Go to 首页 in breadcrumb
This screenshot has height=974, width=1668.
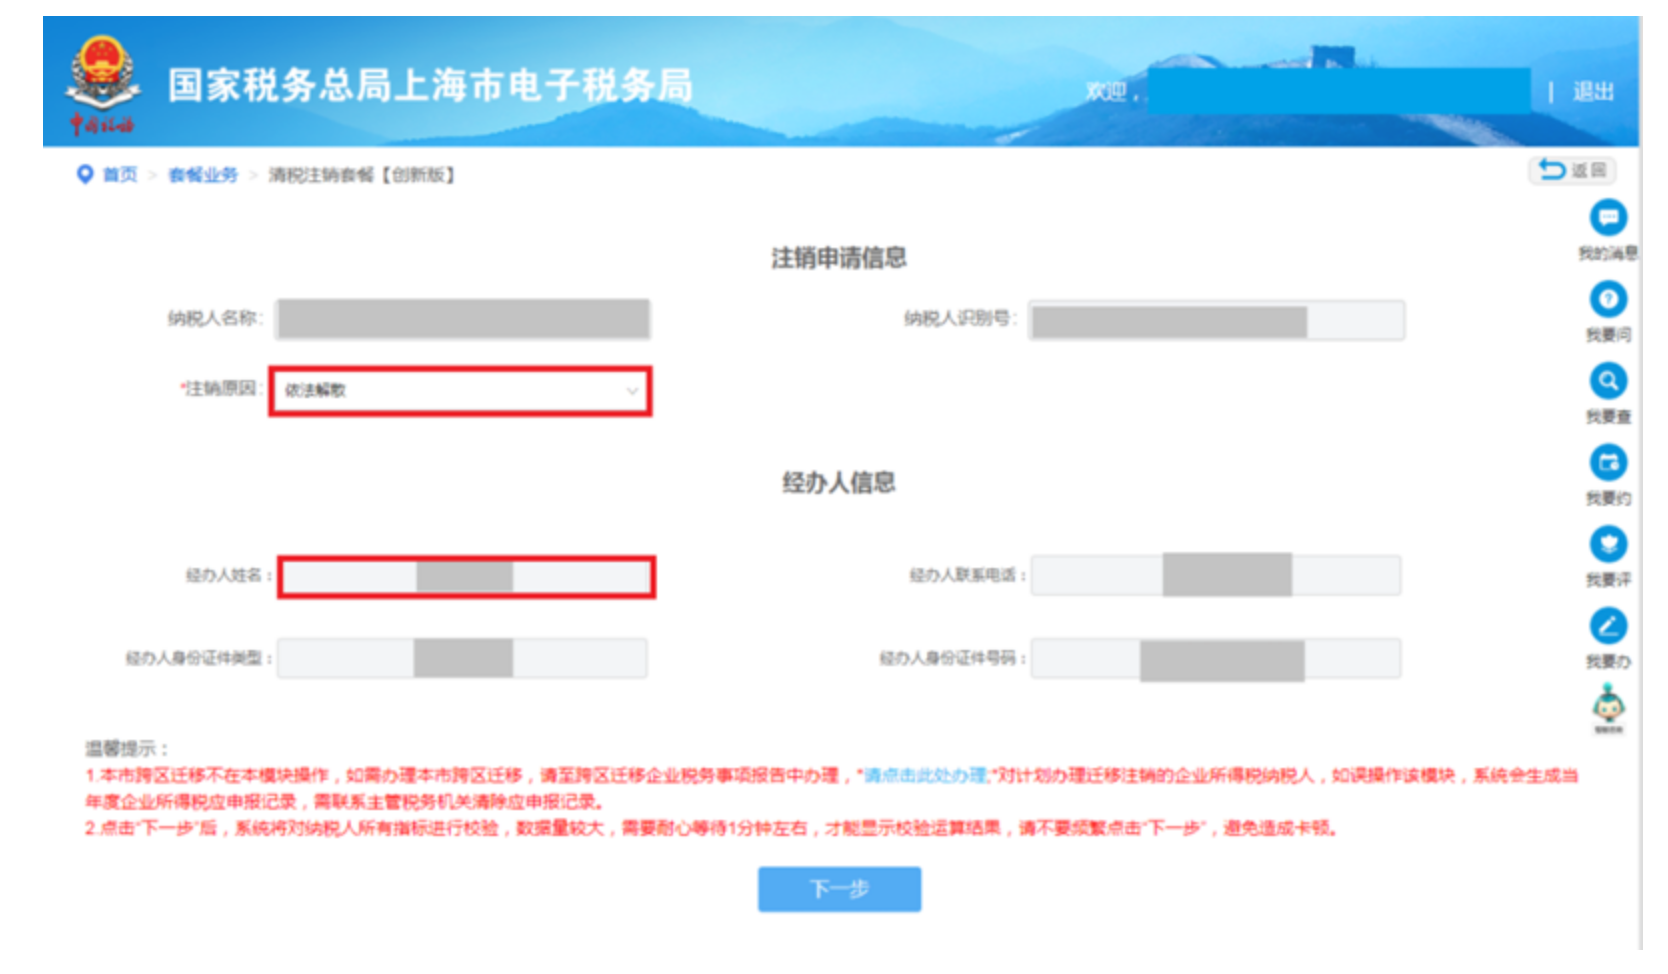tap(120, 175)
